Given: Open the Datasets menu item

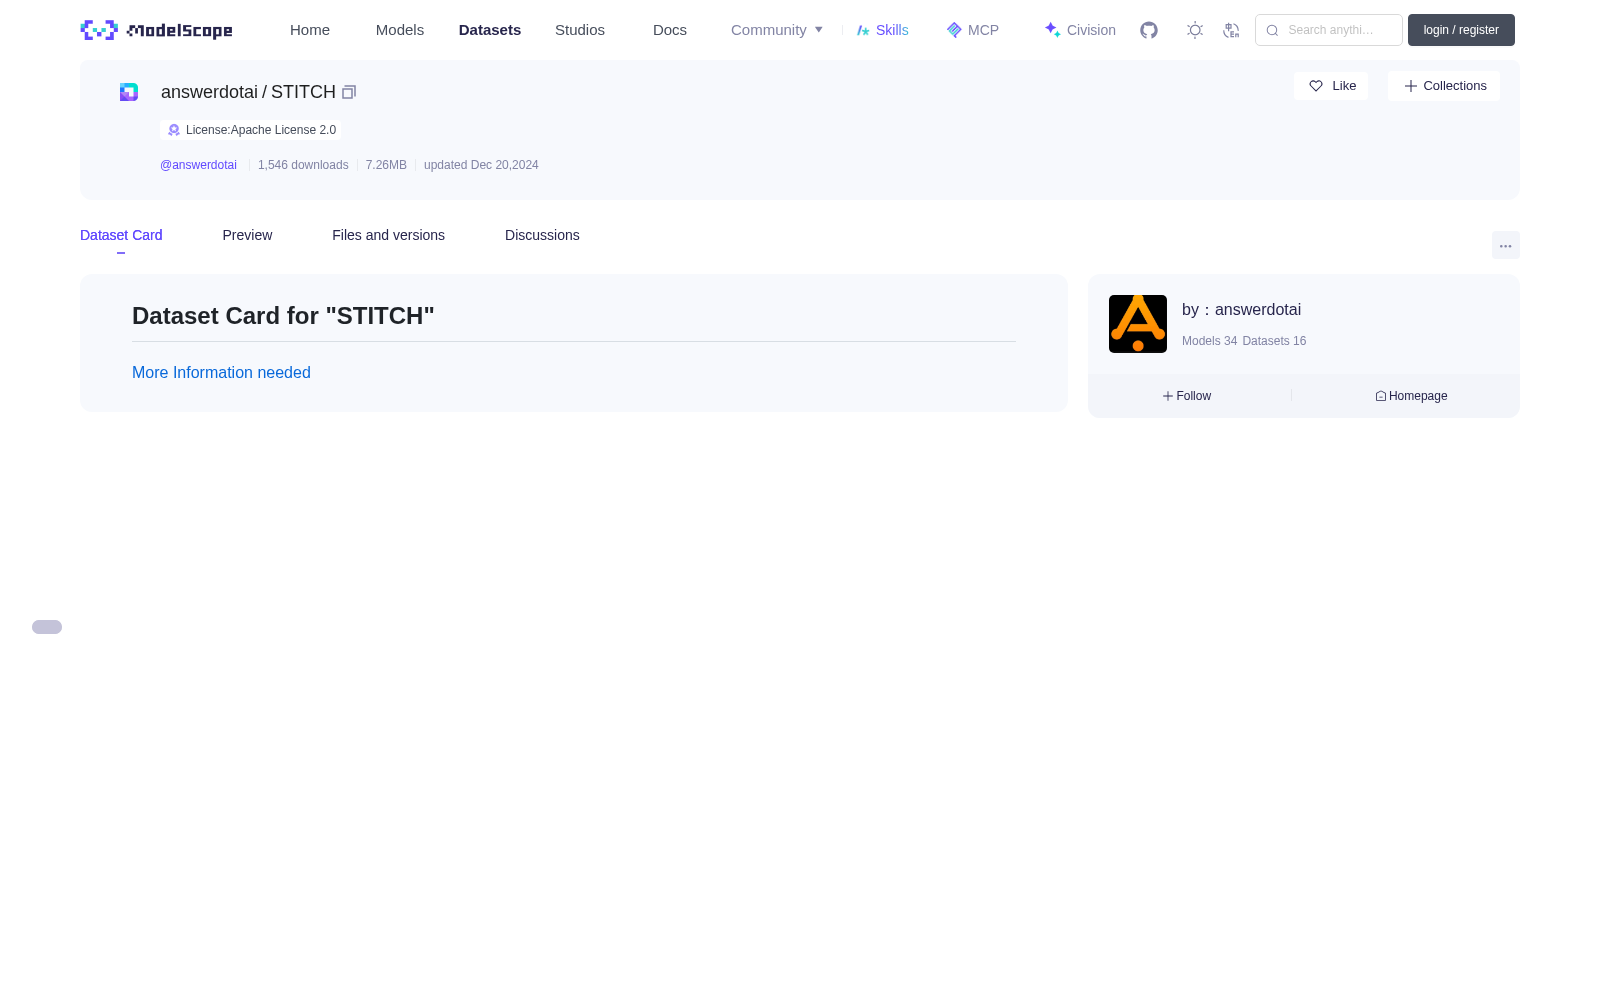Looking at the screenshot, I should tap(490, 30).
